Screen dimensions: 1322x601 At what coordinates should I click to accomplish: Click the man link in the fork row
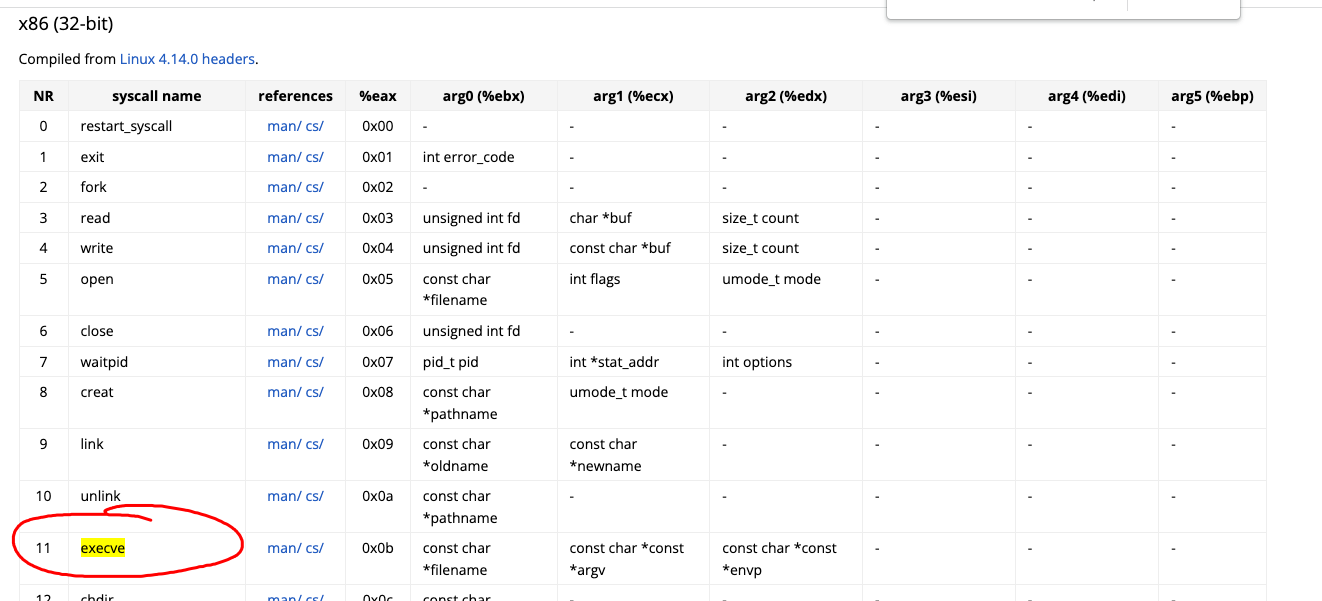pyautogui.click(x=283, y=187)
